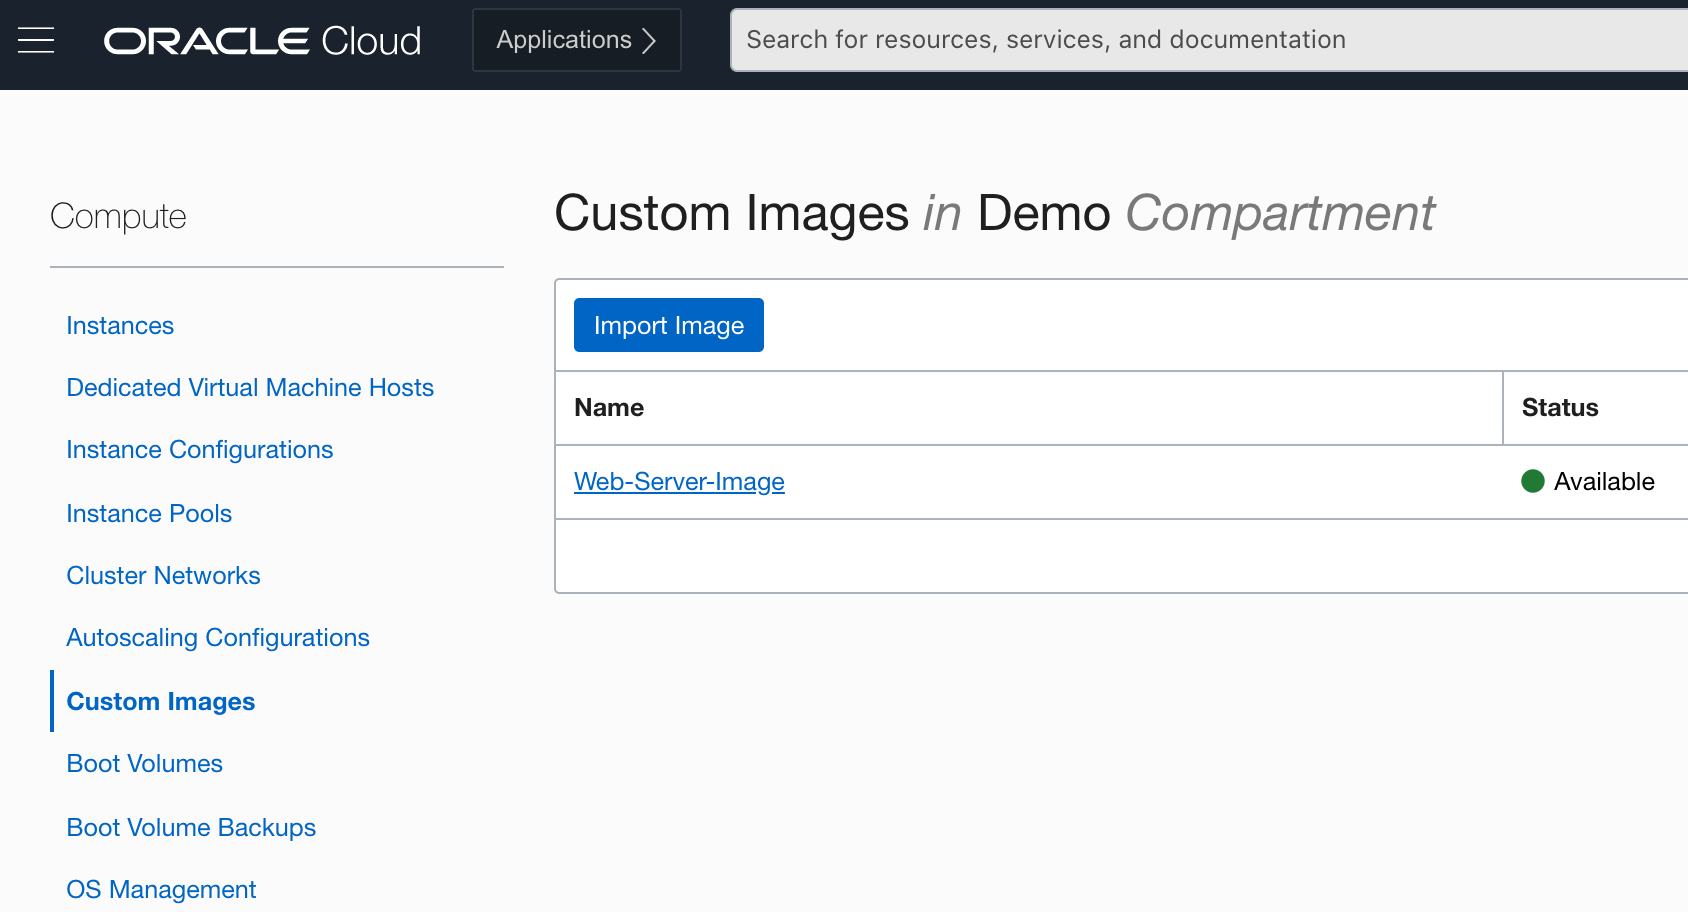Click the Applications chevron arrow
1688x912 pixels.
649,40
